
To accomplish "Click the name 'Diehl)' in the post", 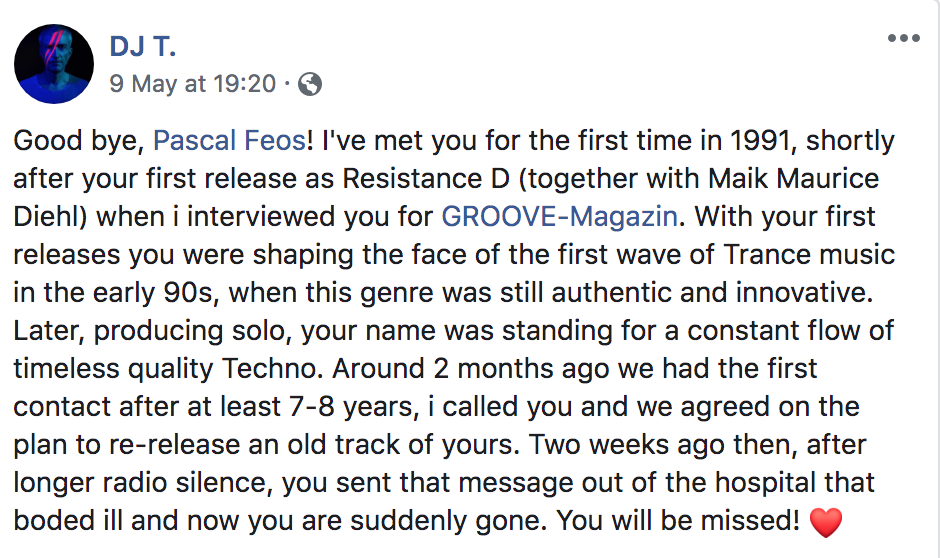I will point(50,216).
